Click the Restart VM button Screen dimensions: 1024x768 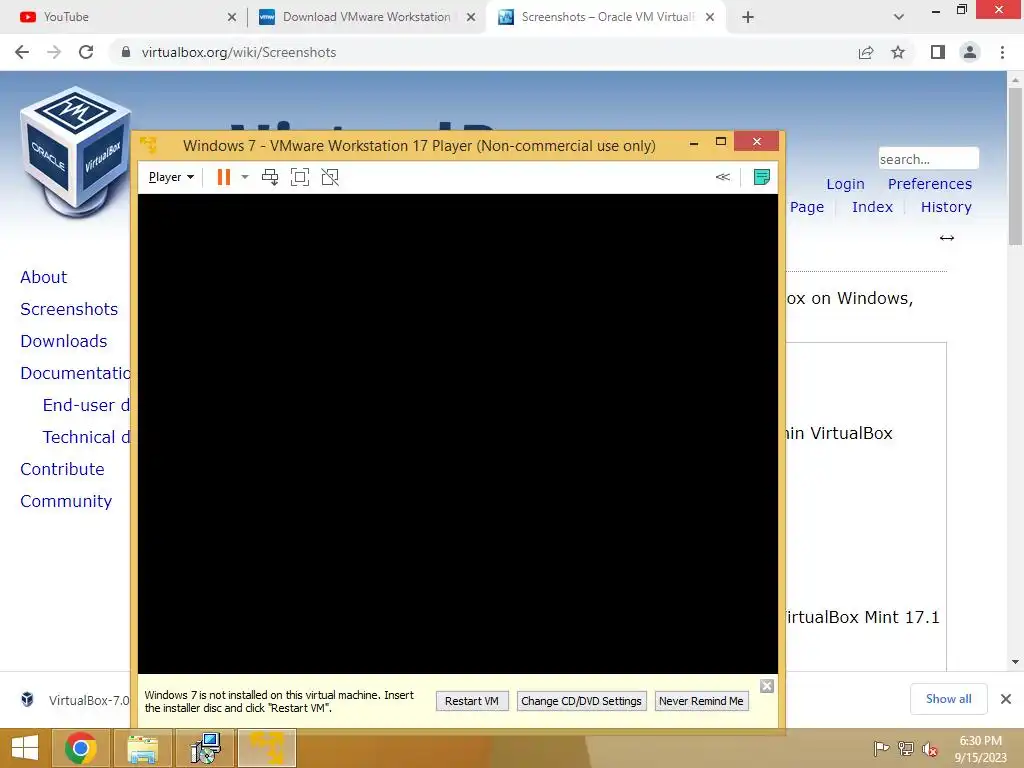(472, 701)
